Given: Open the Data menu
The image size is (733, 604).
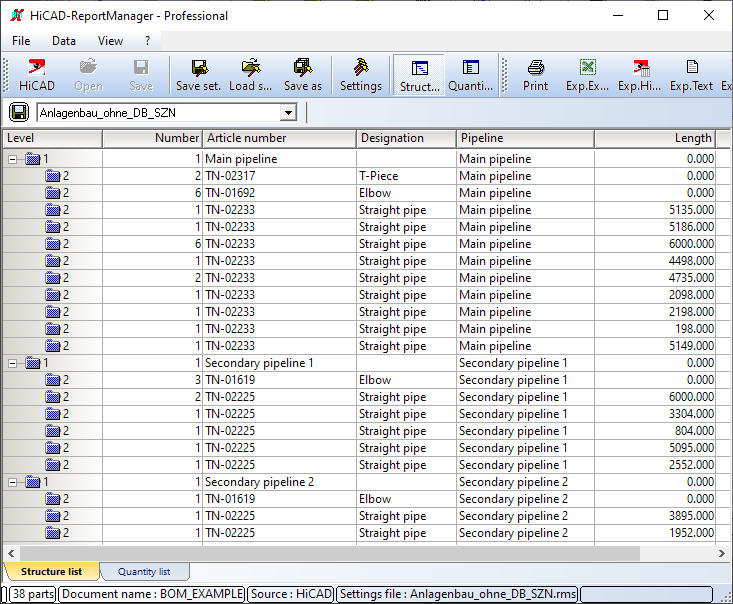Looking at the screenshot, I should click(64, 41).
